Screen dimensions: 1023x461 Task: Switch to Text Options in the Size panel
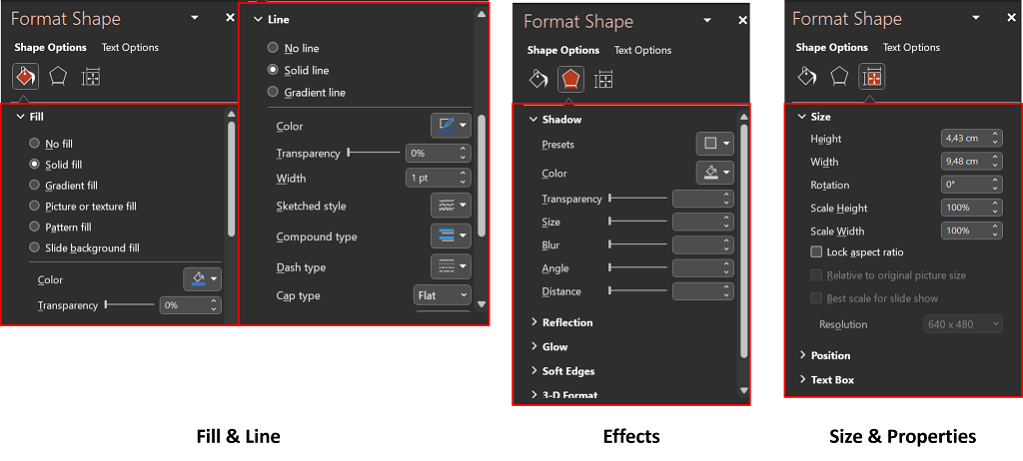[911, 48]
